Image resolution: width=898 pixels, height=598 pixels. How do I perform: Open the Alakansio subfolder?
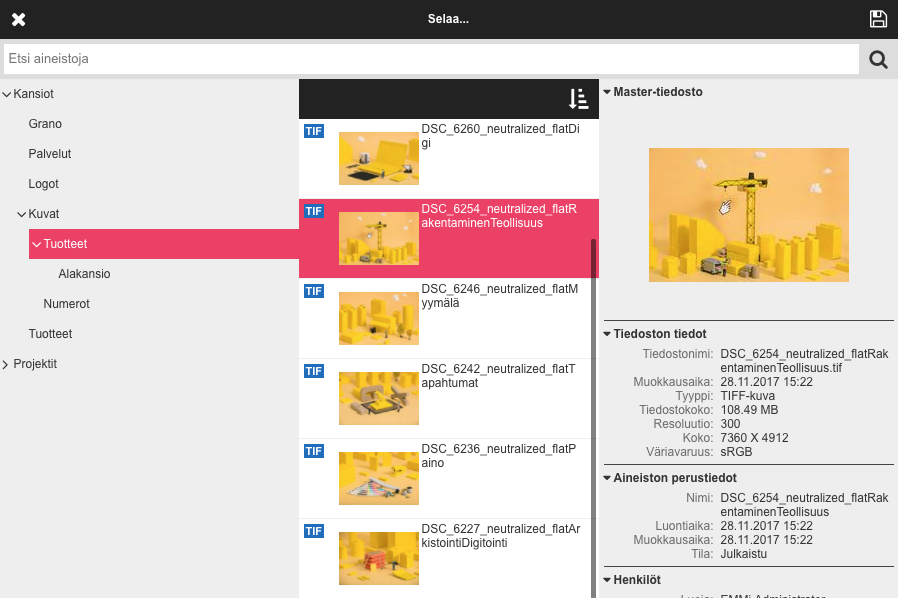(x=84, y=274)
